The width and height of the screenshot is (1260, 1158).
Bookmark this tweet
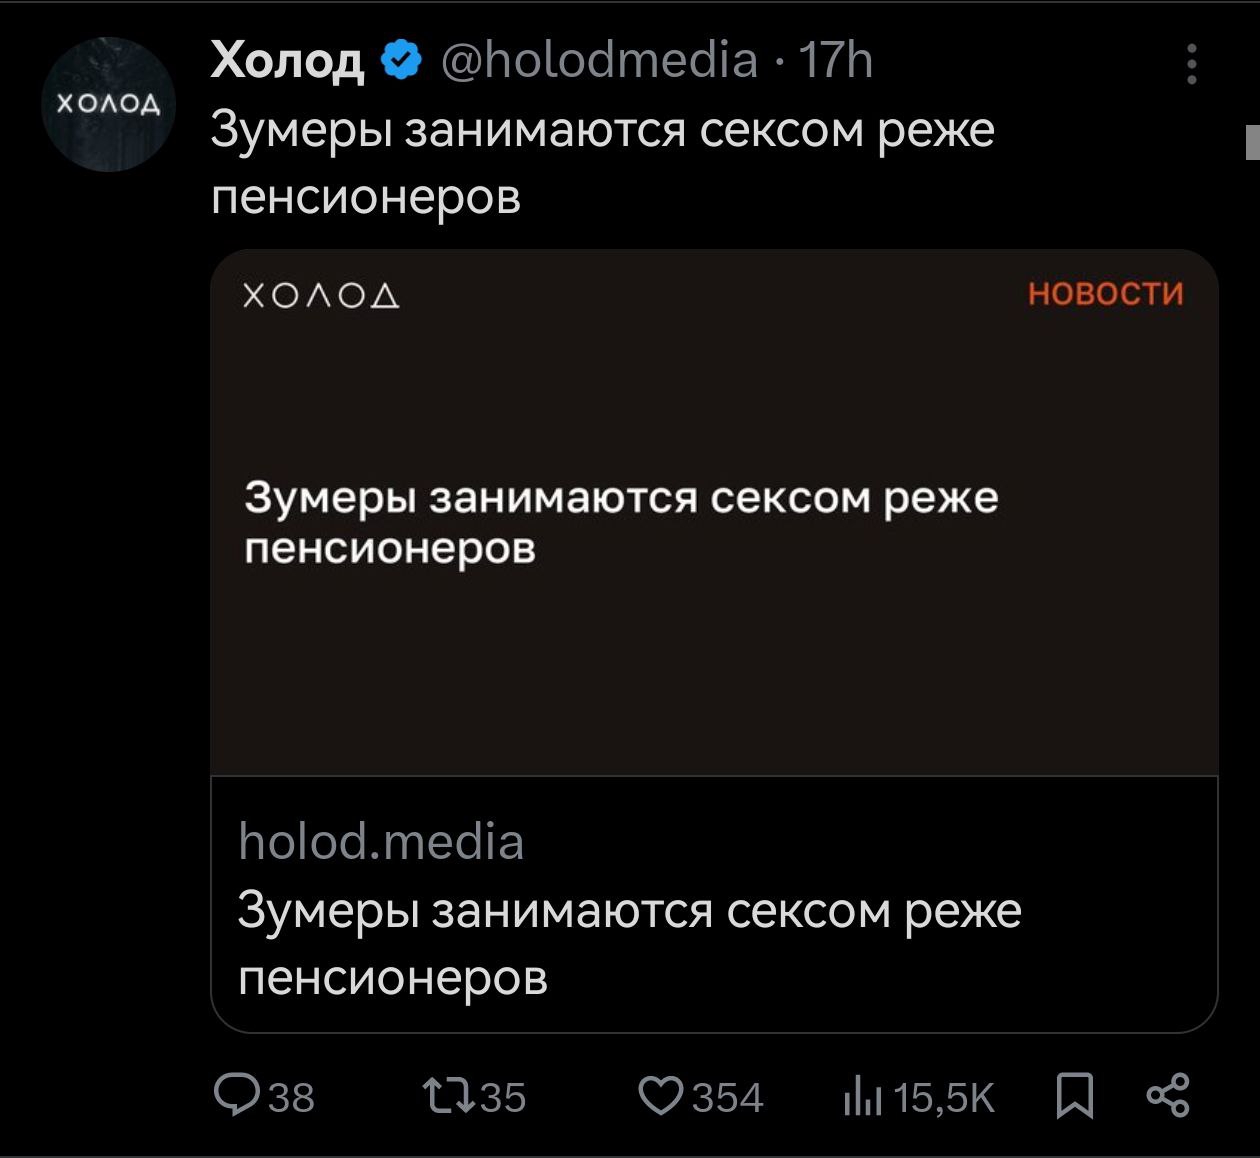1075,1096
